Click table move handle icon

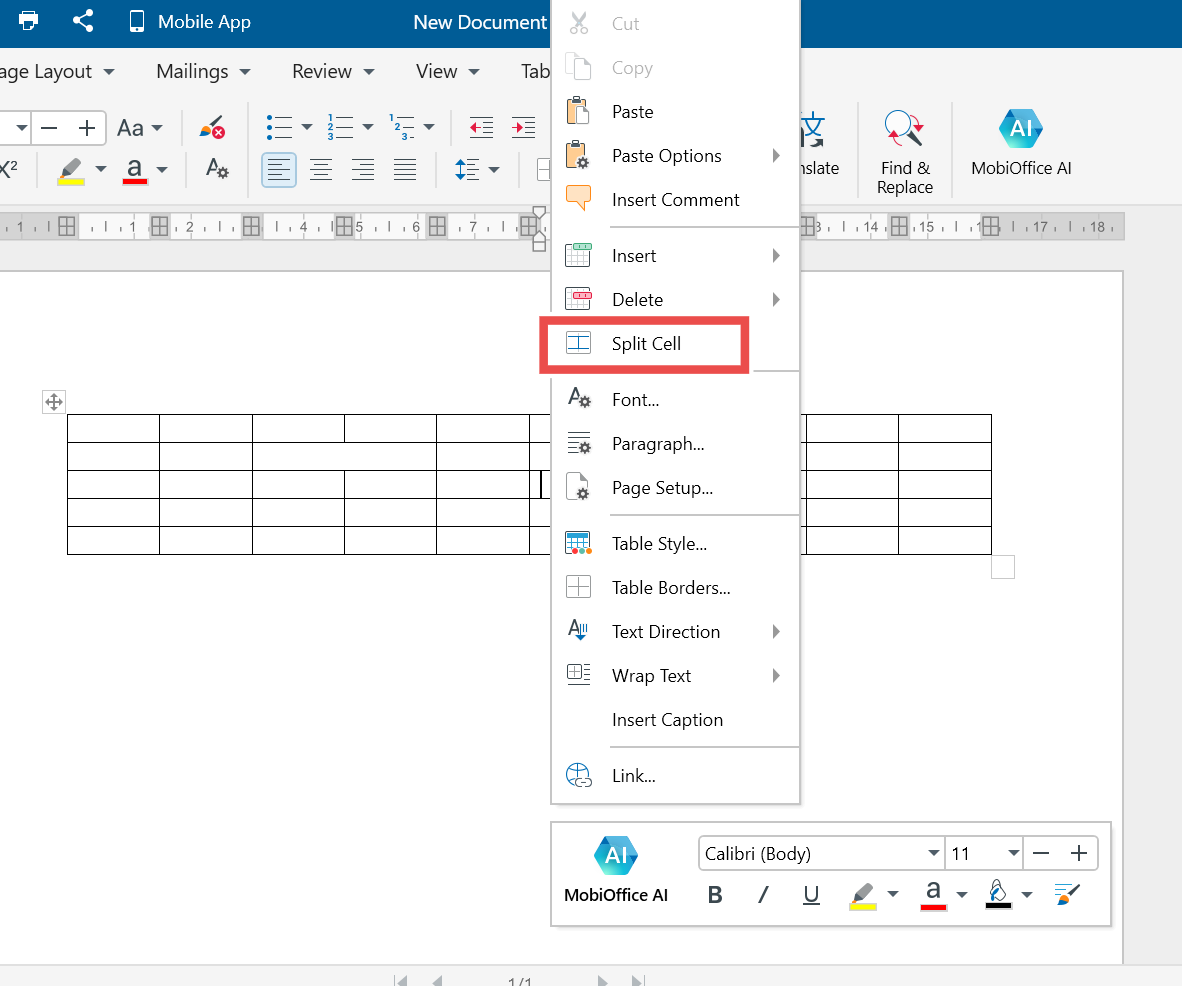[x=54, y=402]
